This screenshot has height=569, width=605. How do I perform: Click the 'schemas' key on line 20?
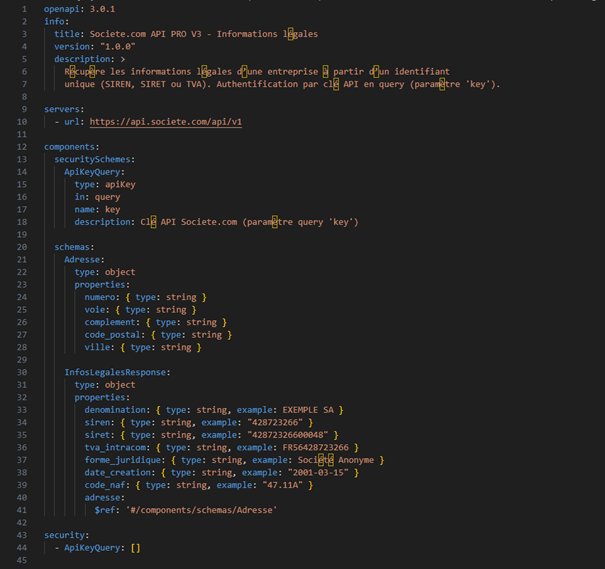(x=76, y=246)
